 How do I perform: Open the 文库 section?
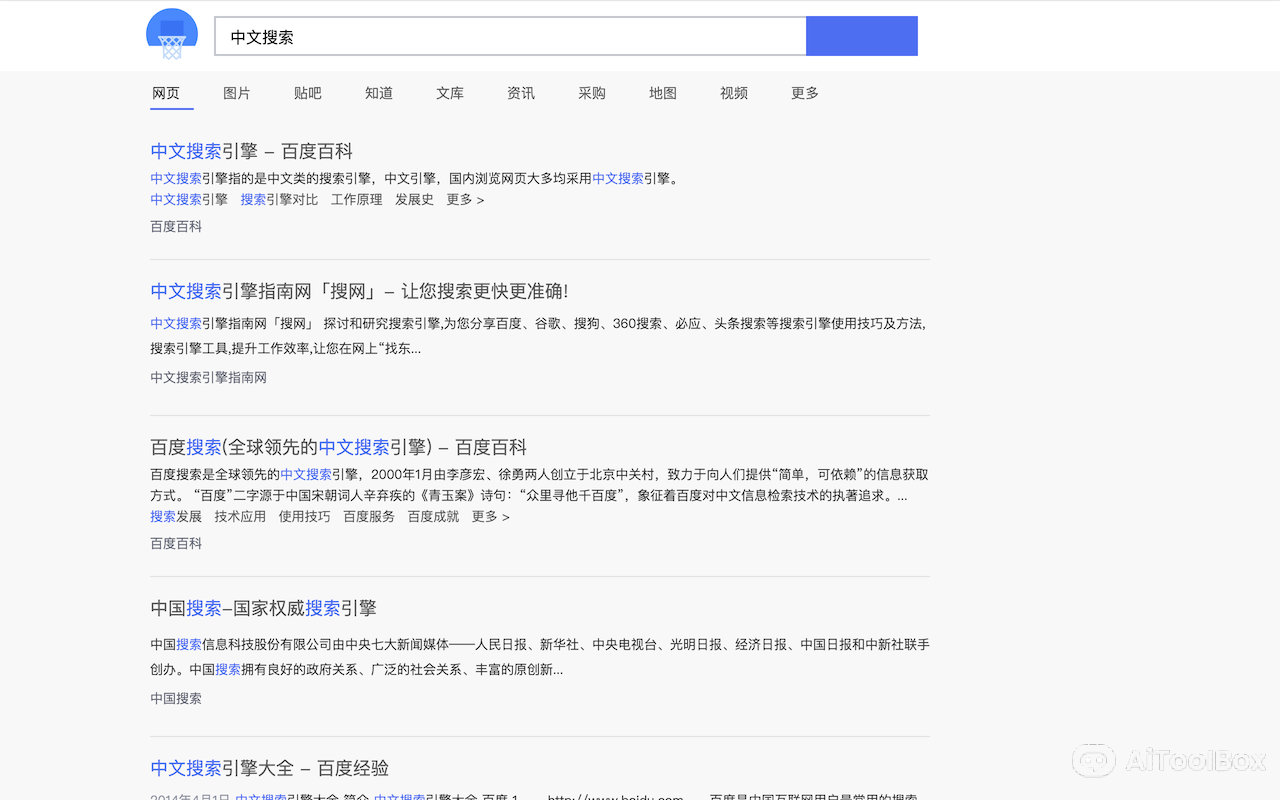(450, 93)
